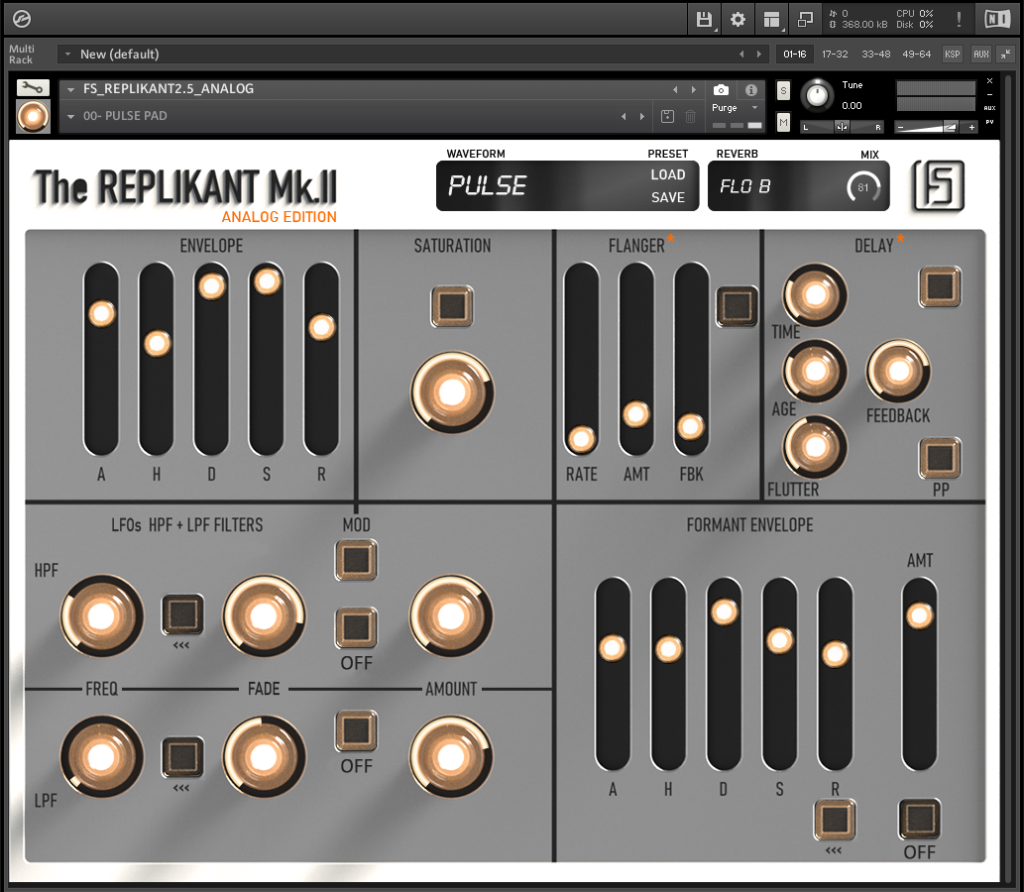Switch to the 33-48 channel page tab
The image size is (1024, 892).
876,54
